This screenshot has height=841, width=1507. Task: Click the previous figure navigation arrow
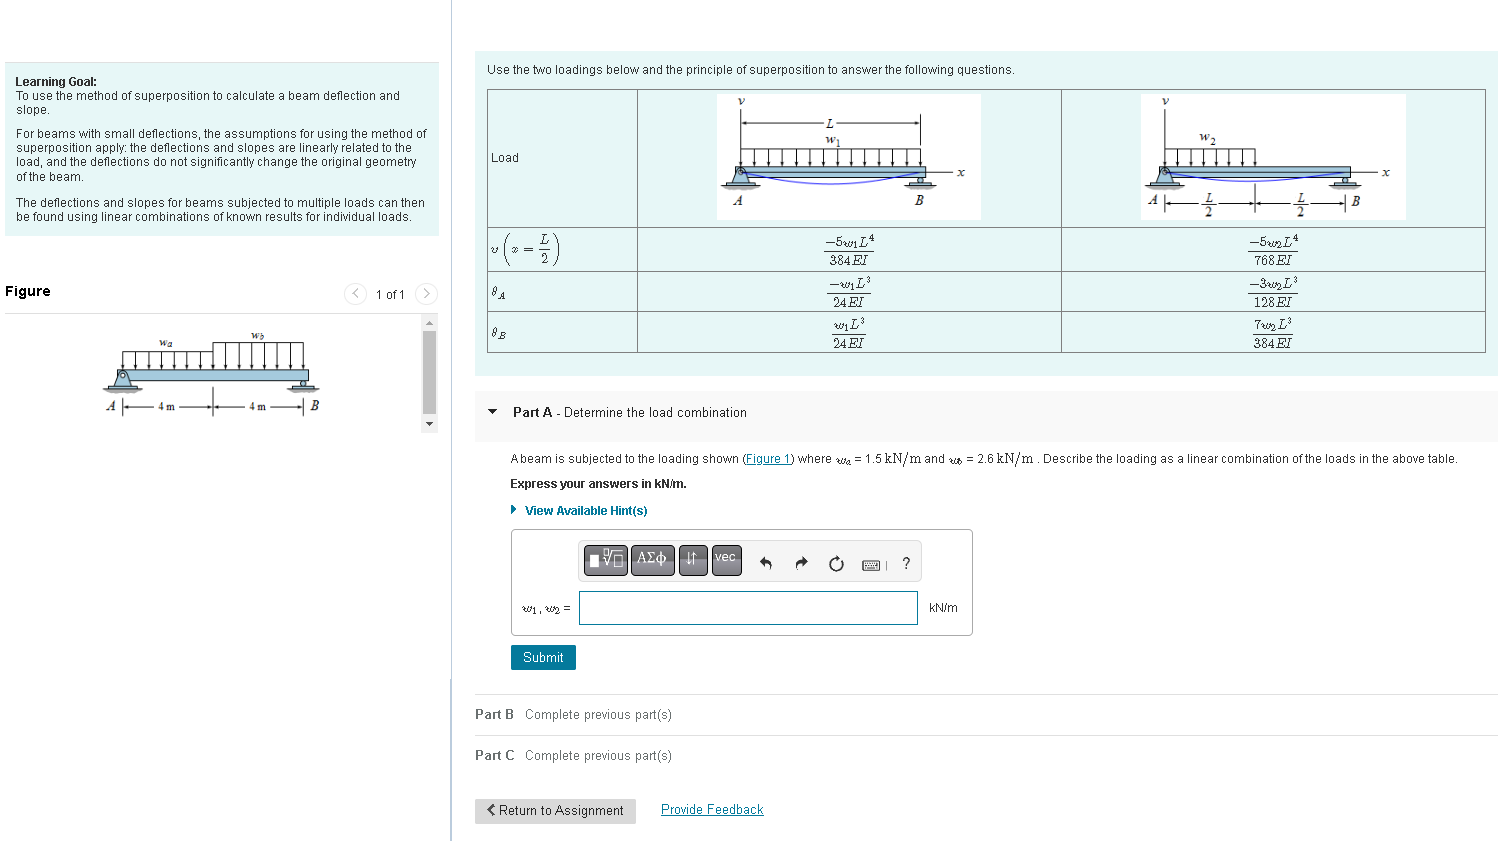[355, 294]
